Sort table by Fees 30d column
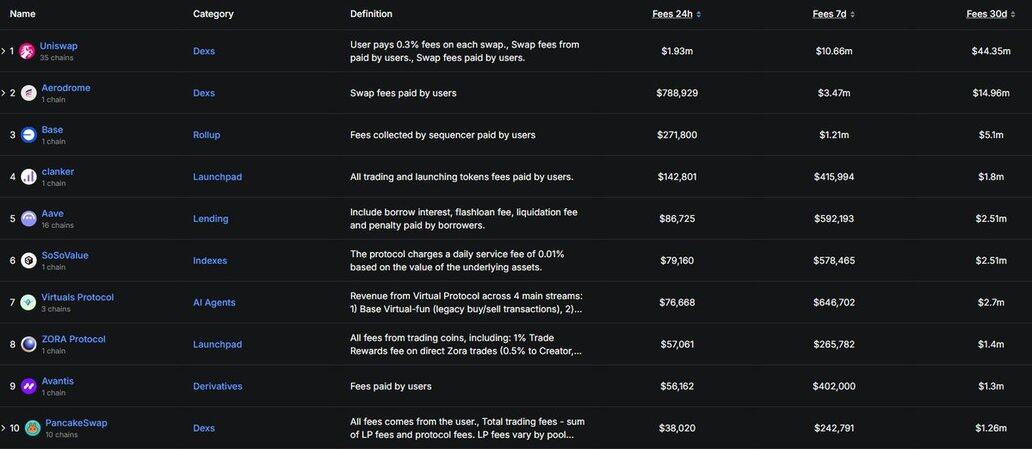 pyautogui.click(x=991, y=14)
